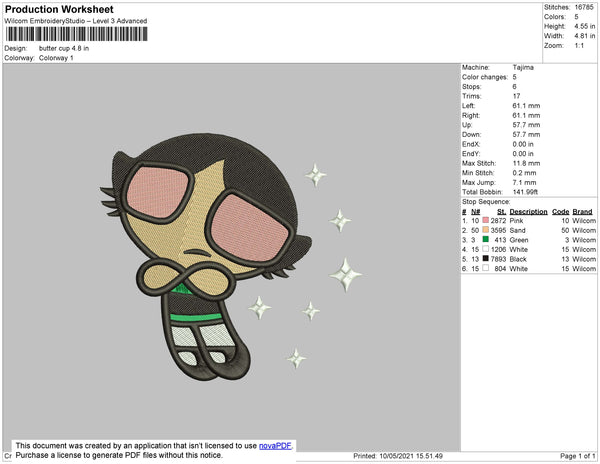Click the 'Left:' label
The width and height of the screenshot is (600, 464).
(x=468, y=106)
